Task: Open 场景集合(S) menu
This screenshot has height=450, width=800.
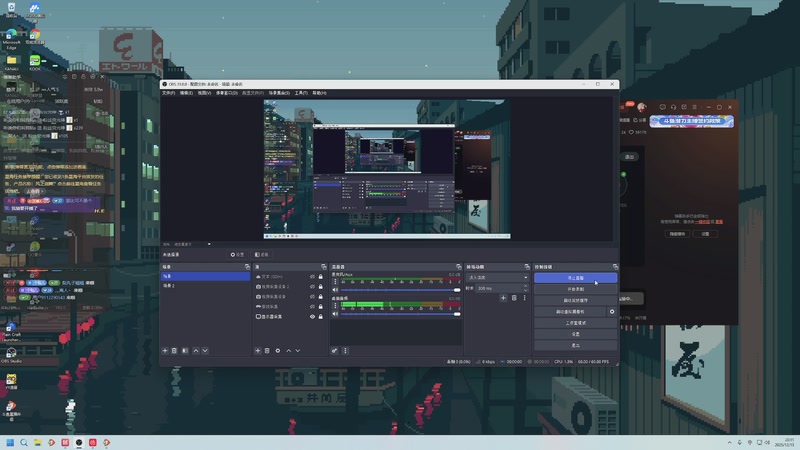Action: click(279, 93)
